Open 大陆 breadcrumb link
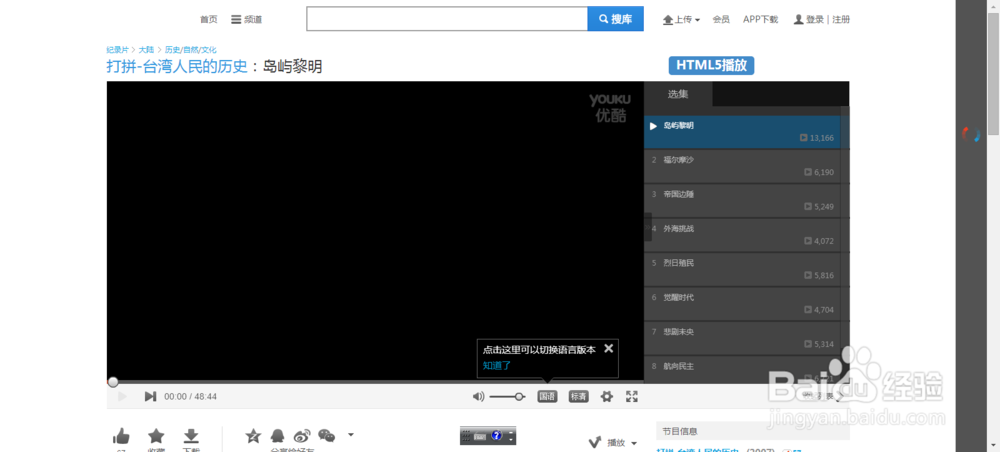 pos(146,49)
